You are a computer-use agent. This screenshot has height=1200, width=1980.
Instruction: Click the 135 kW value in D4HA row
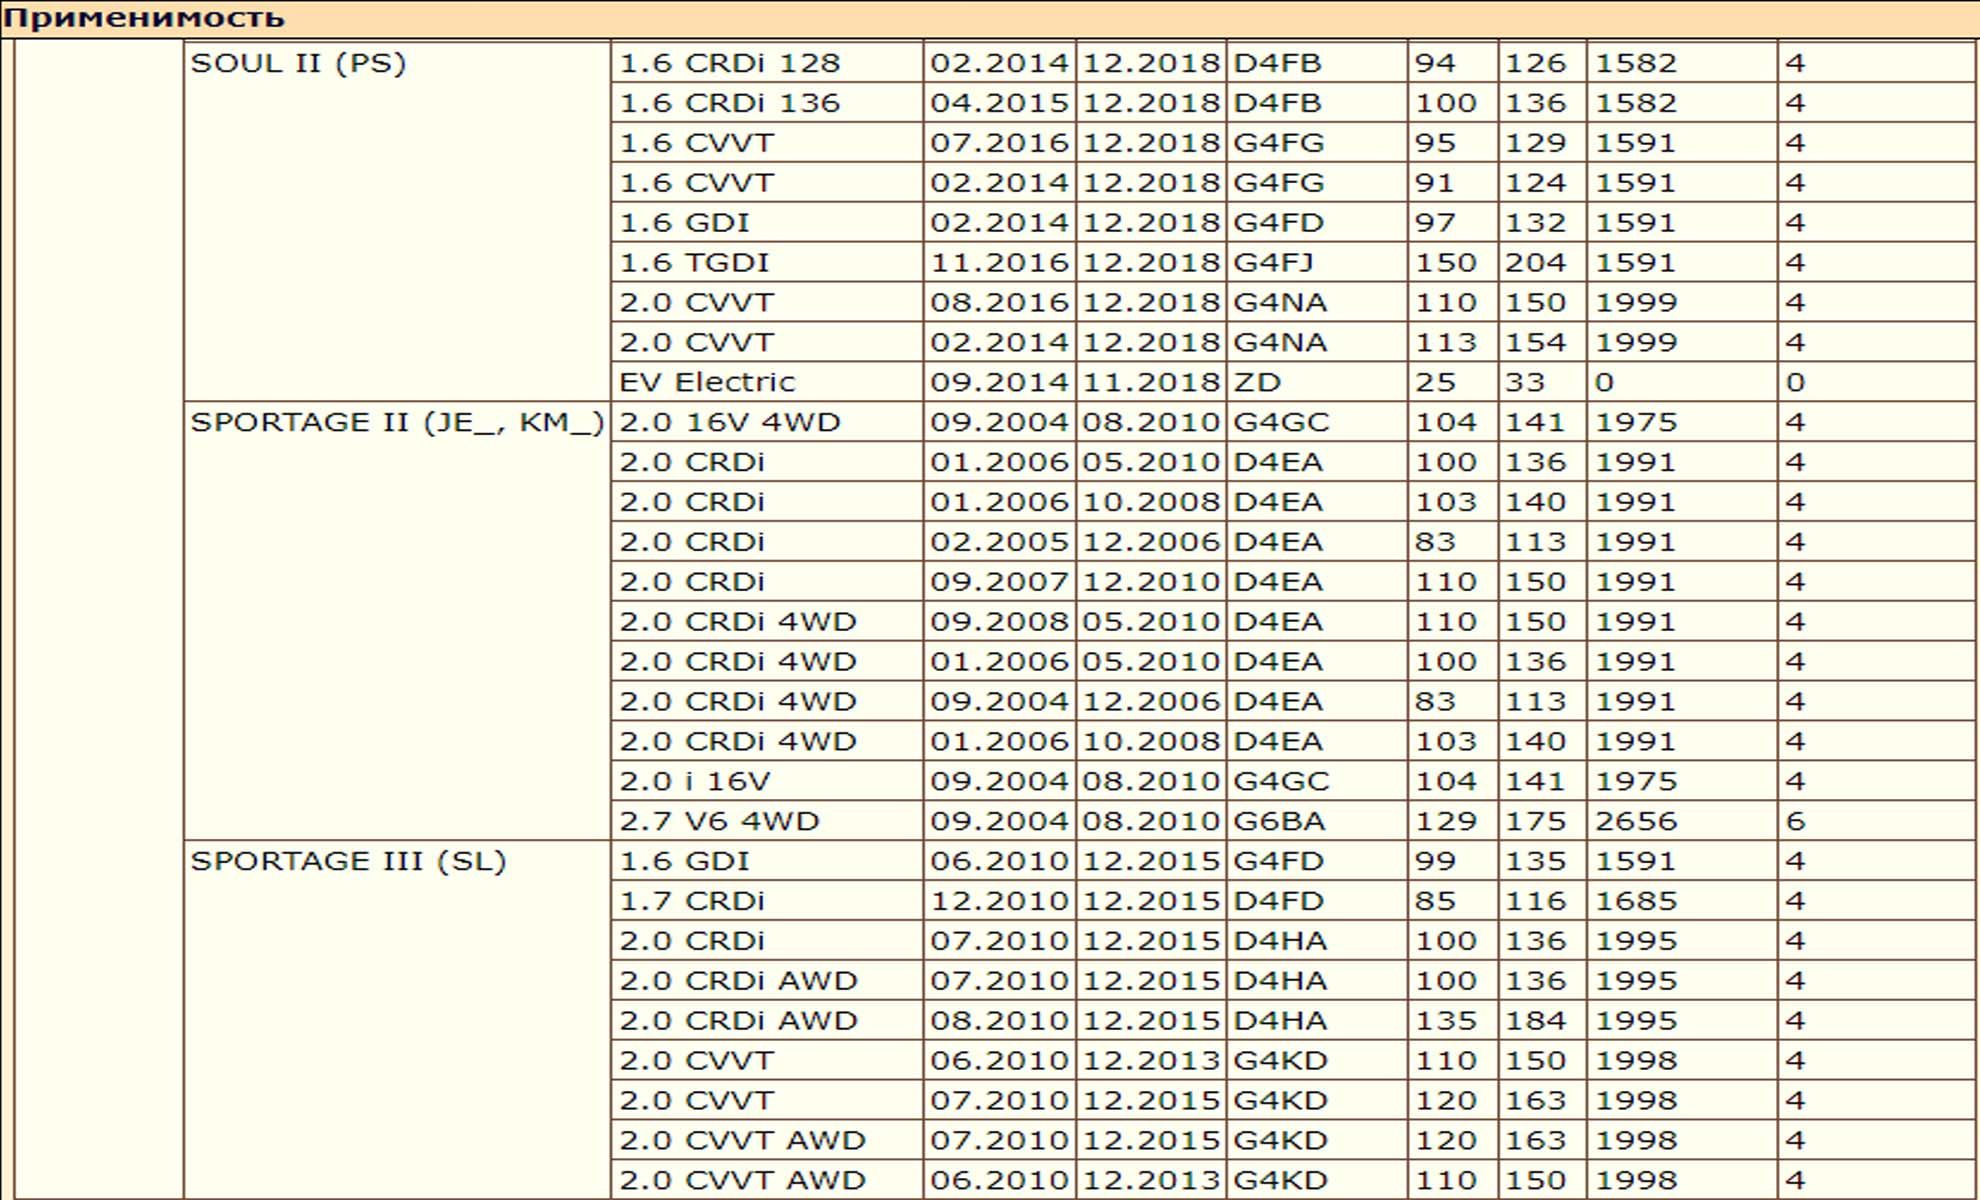pyautogui.click(x=1452, y=1020)
